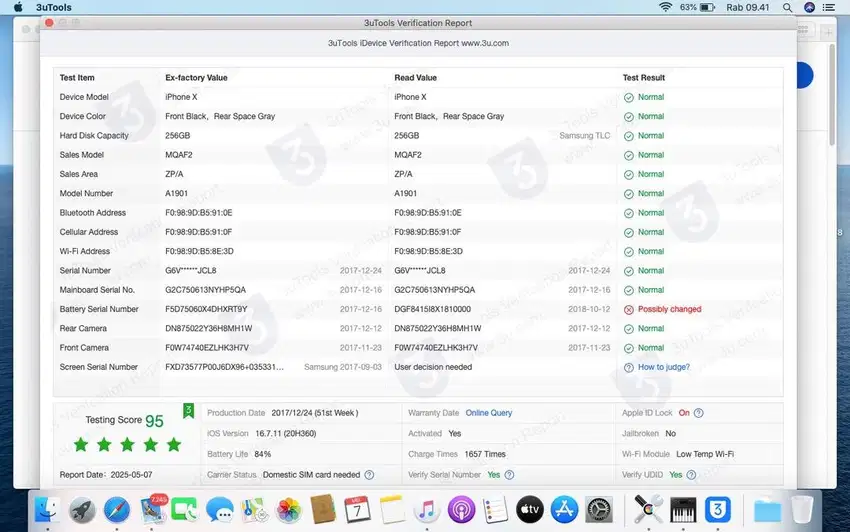This screenshot has width=850, height=532.
Task: Open the Trash in the dock
Action: tap(802, 510)
